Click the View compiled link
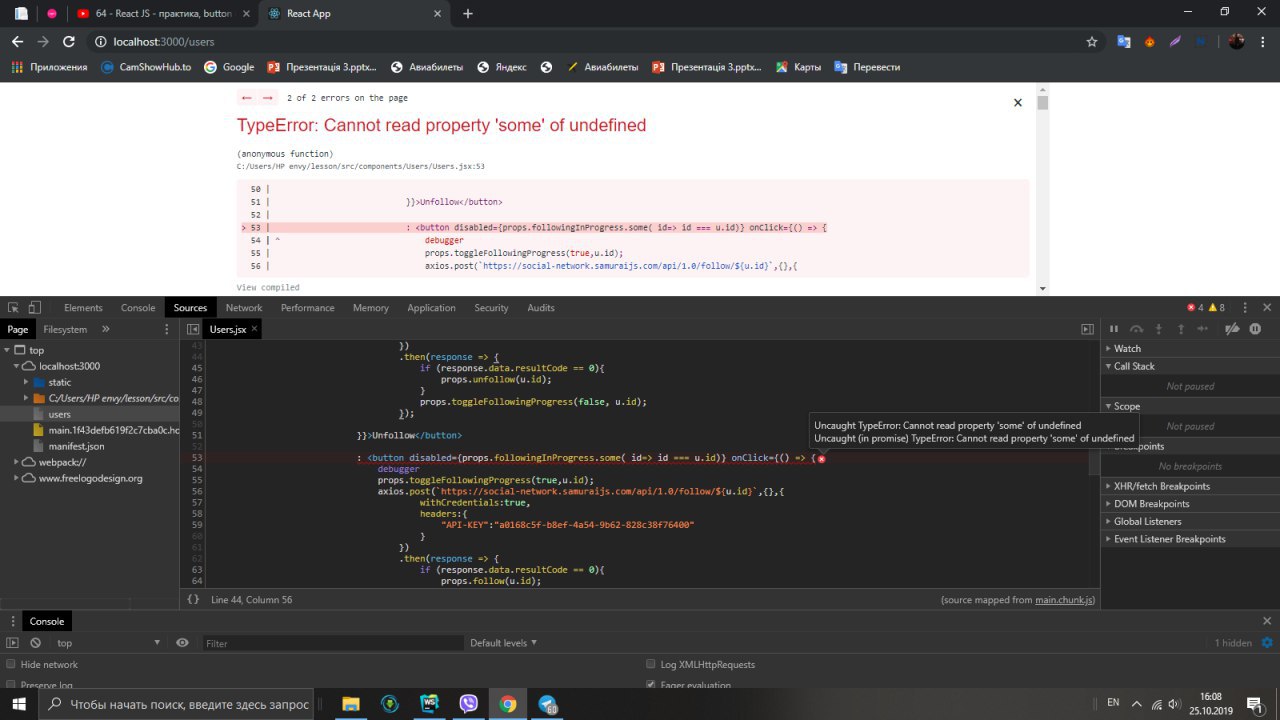The width and height of the screenshot is (1280, 720). [x=268, y=287]
